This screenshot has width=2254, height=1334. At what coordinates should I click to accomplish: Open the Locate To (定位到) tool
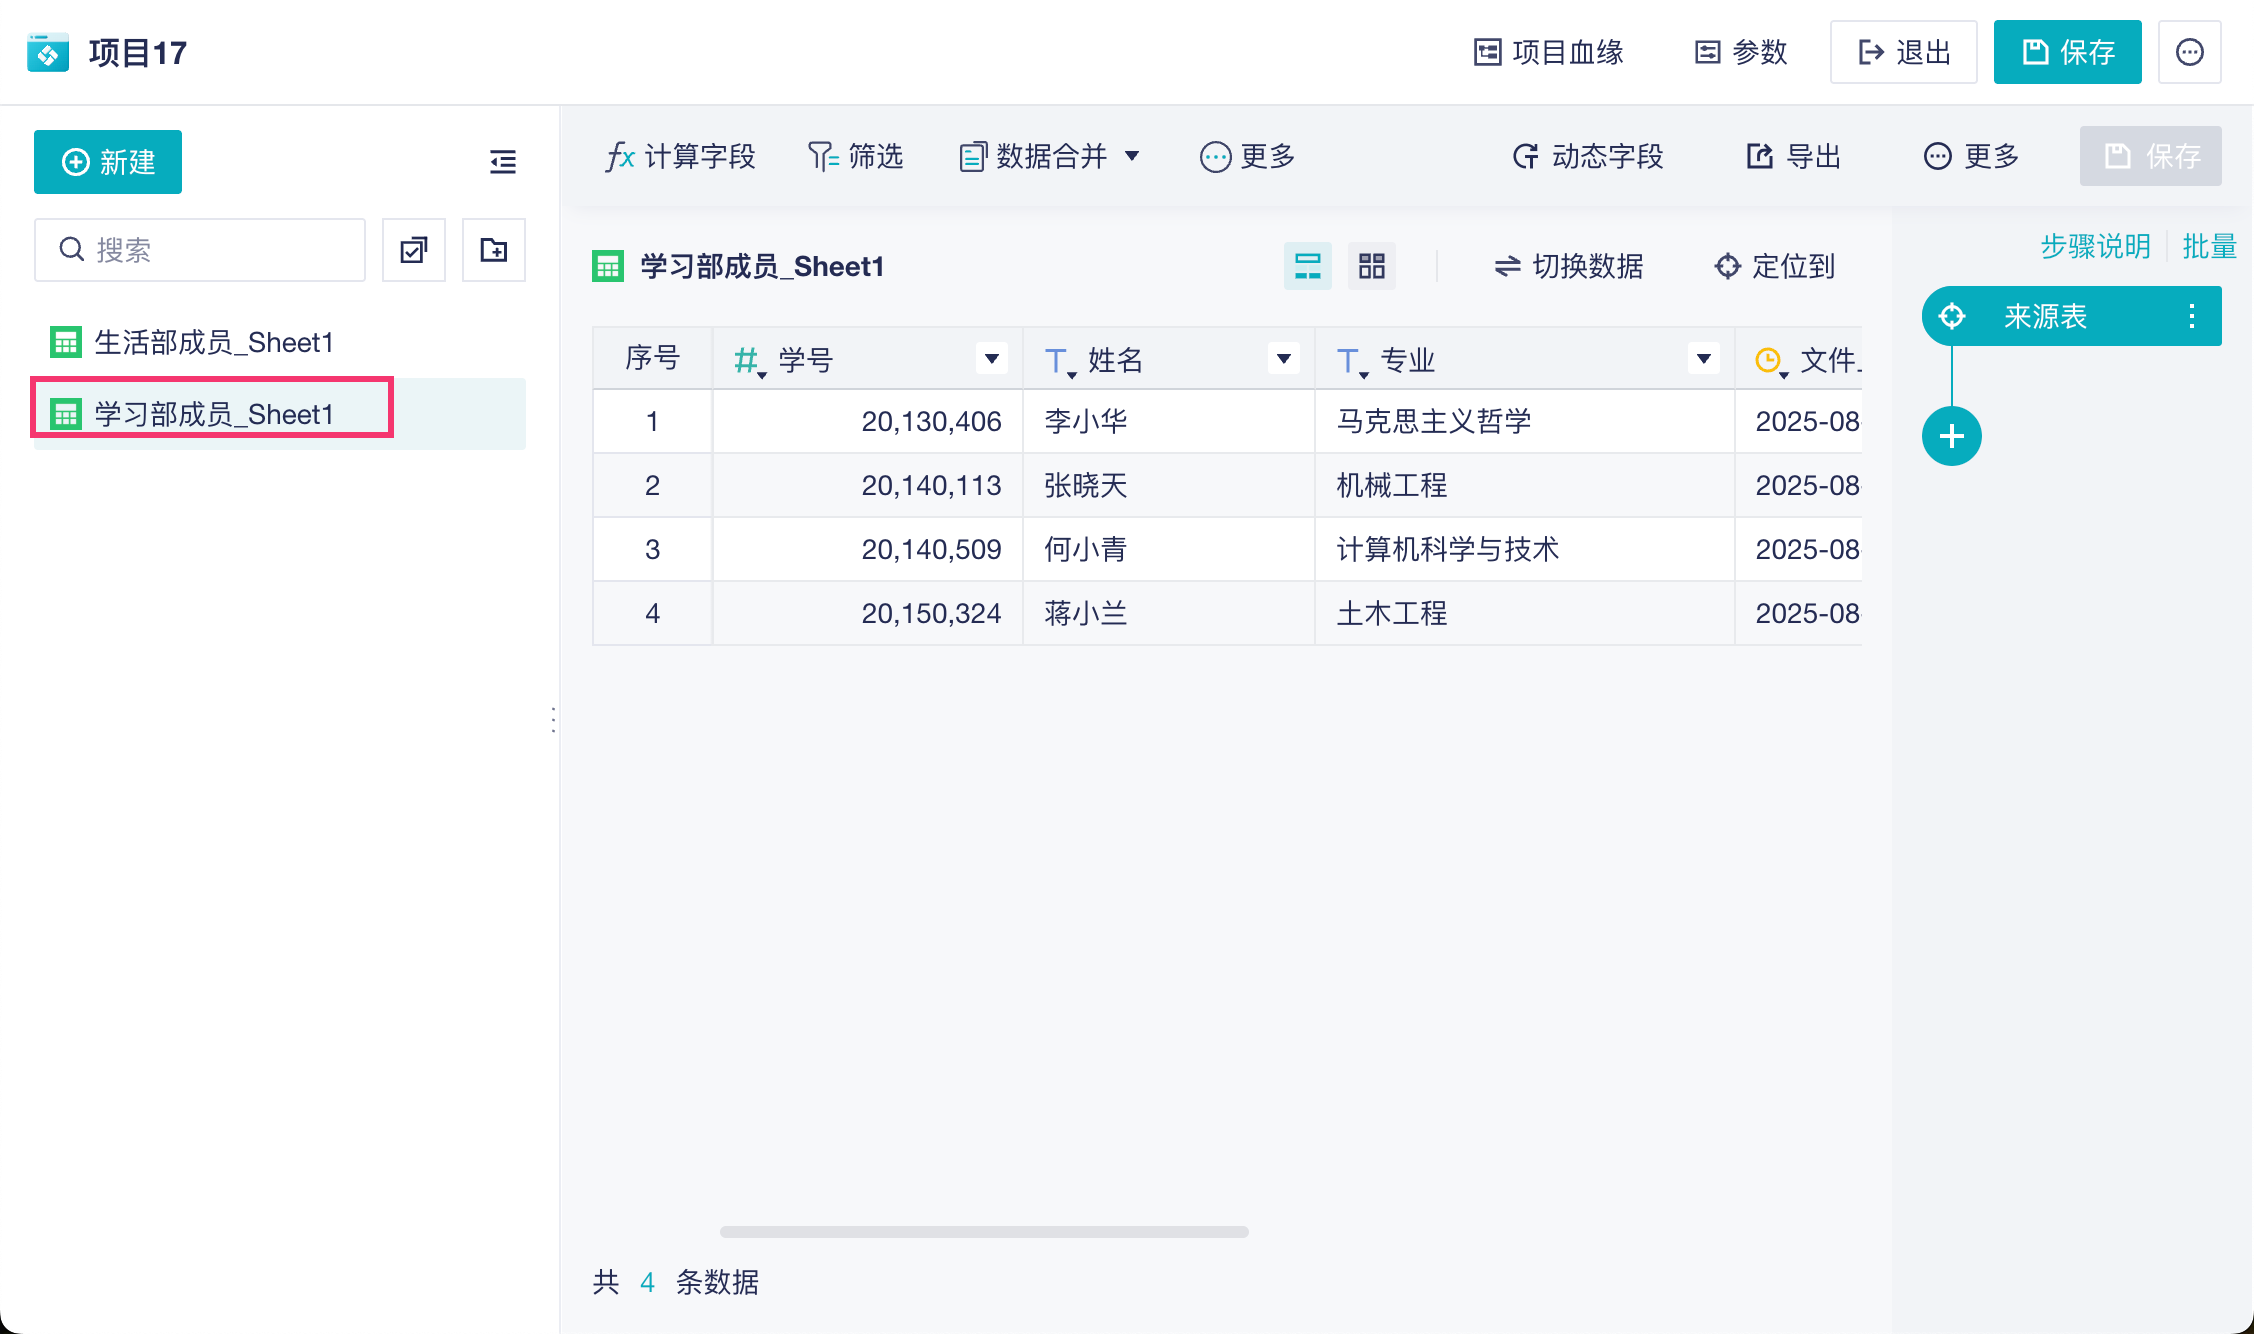(x=1775, y=266)
